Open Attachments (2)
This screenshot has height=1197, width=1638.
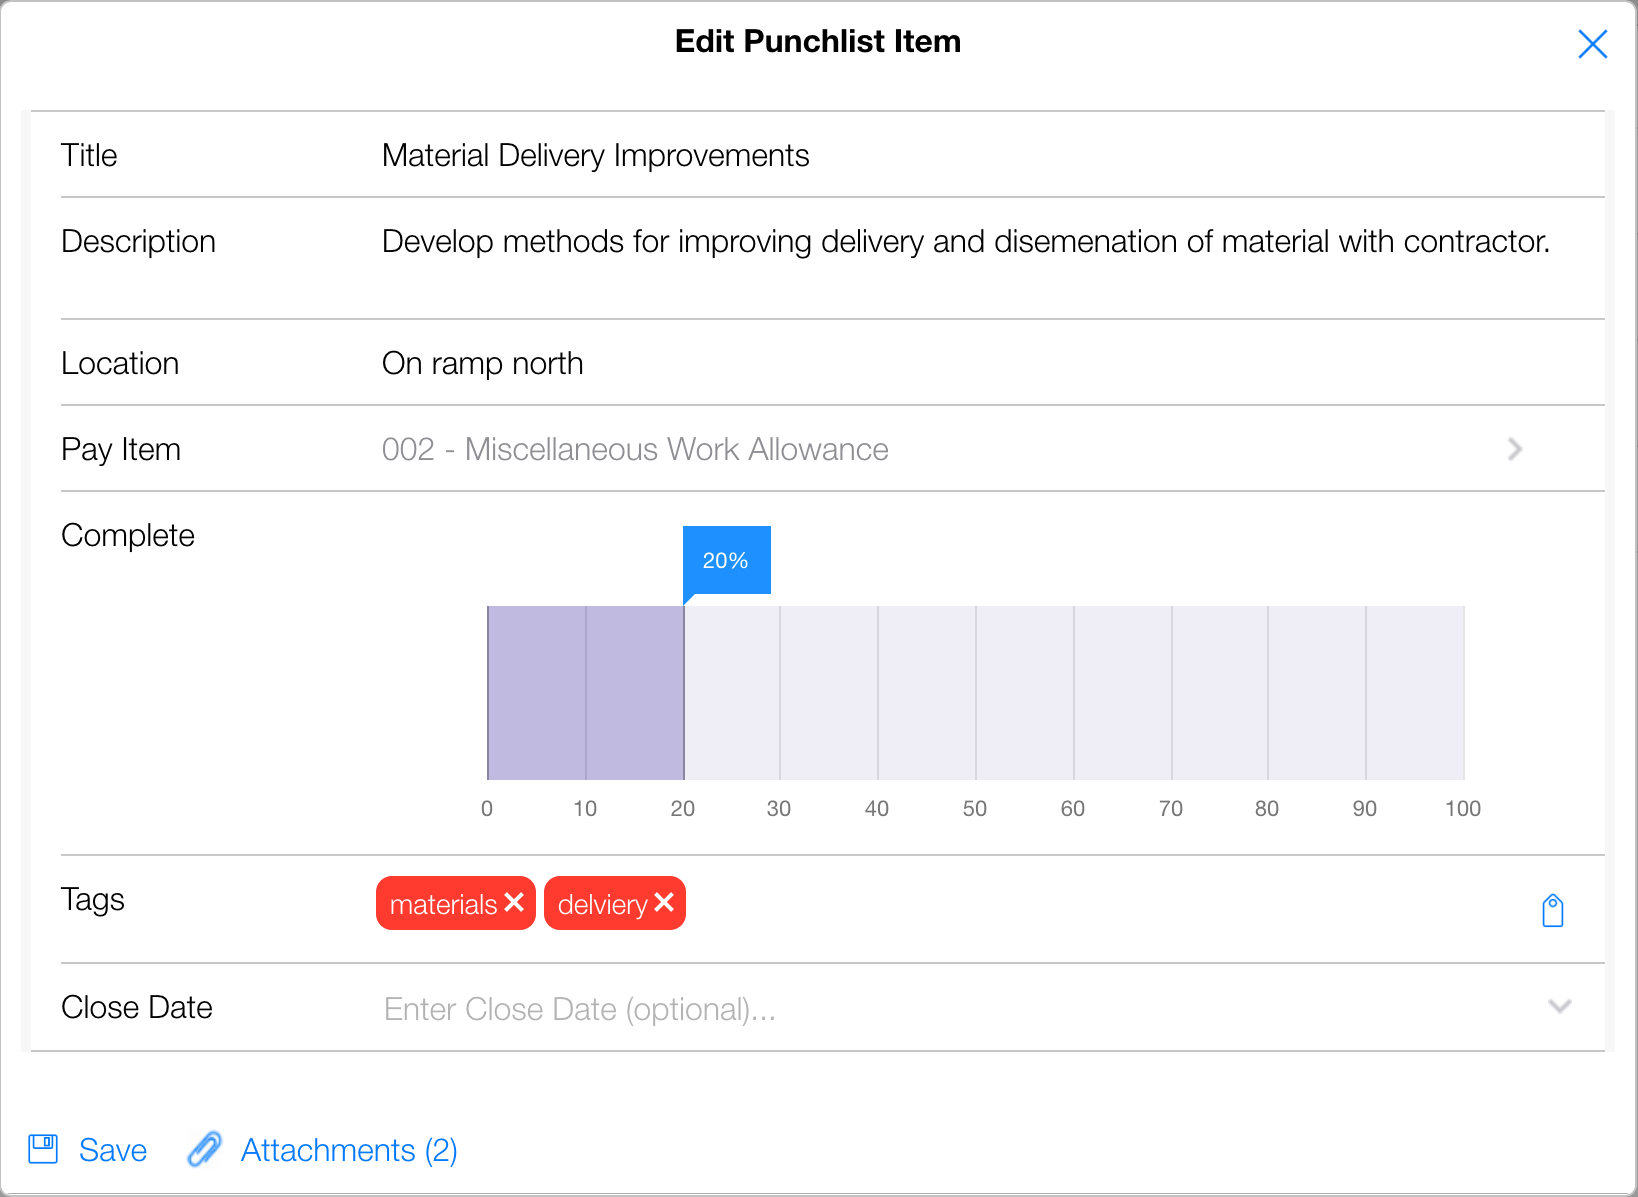pos(349,1150)
